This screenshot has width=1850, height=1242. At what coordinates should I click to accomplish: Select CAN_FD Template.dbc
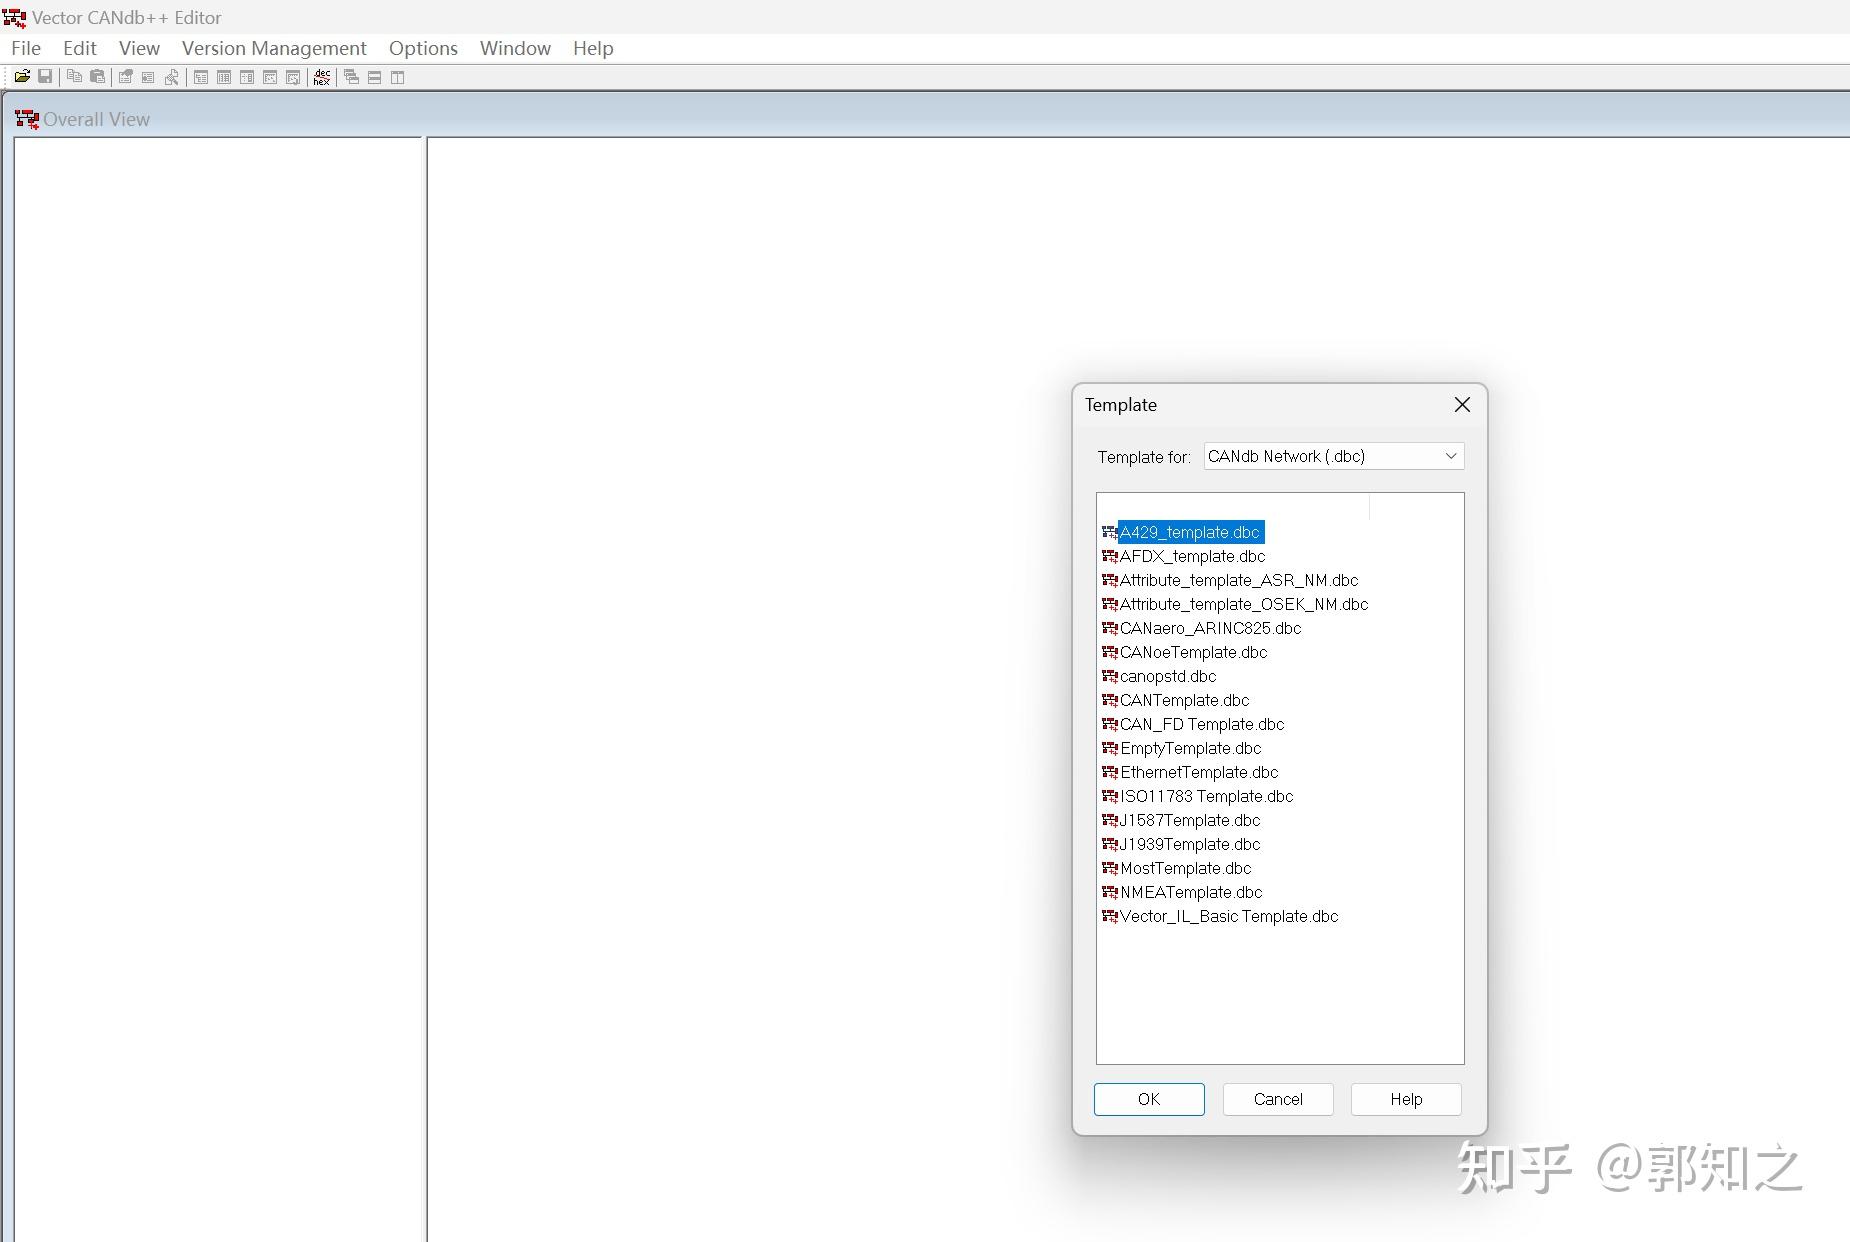click(x=1201, y=724)
